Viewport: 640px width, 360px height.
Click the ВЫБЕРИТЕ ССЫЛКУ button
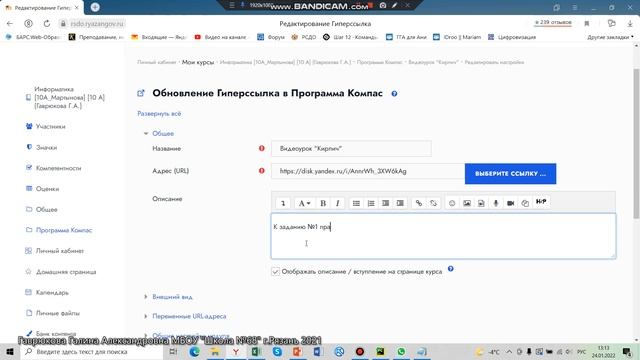click(510, 173)
